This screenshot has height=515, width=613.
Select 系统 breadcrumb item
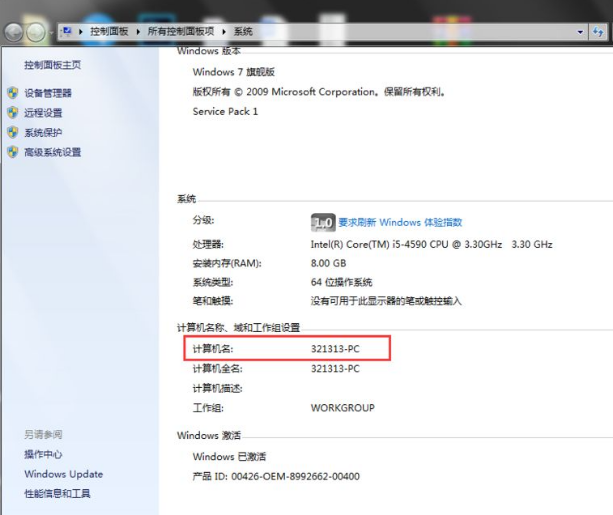pos(243,31)
